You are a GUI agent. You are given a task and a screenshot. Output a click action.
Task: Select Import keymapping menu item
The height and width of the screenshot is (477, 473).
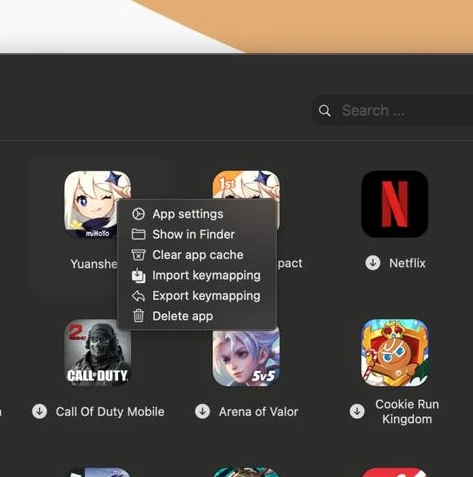pos(197,275)
